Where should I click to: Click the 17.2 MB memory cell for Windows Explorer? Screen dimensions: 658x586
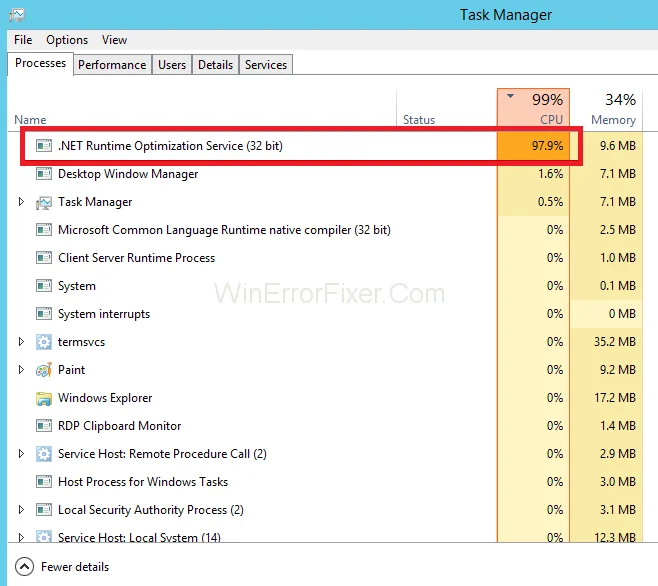(x=607, y=398)
